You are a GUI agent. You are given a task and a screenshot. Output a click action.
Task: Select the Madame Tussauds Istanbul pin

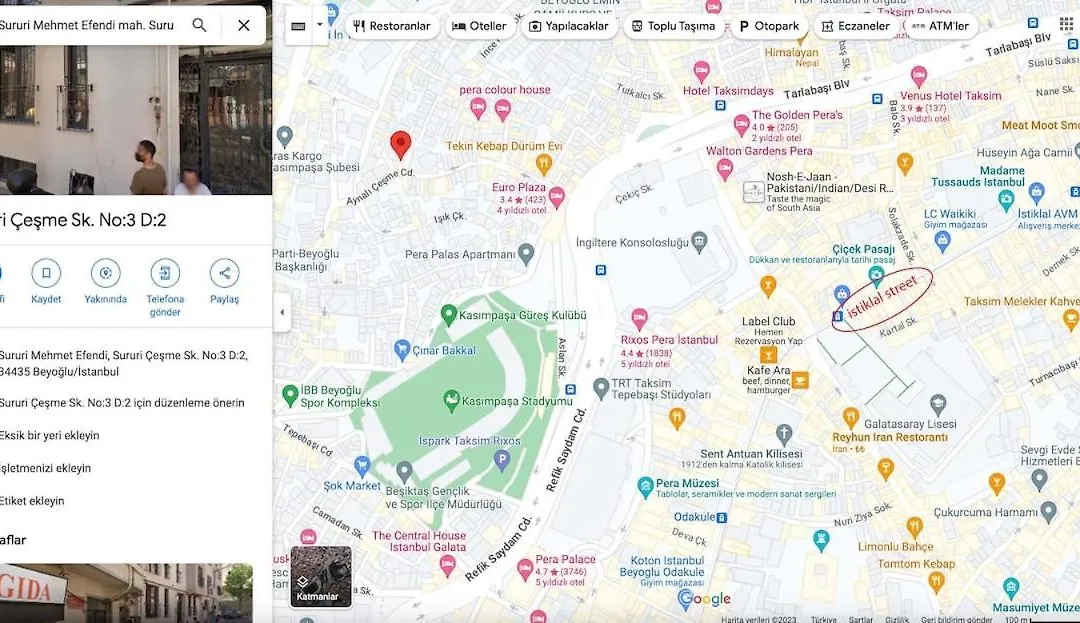pyautogui.click(x=1006, y=200)
